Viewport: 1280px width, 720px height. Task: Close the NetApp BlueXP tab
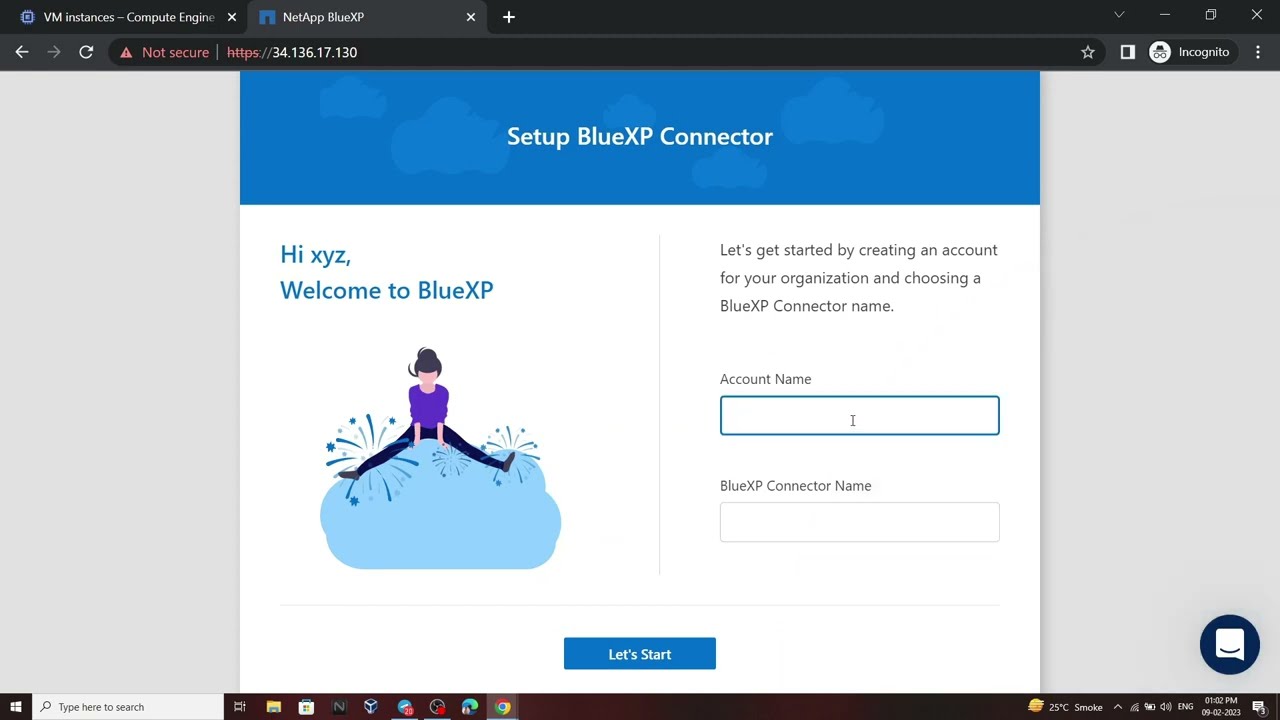coord(472,17)
